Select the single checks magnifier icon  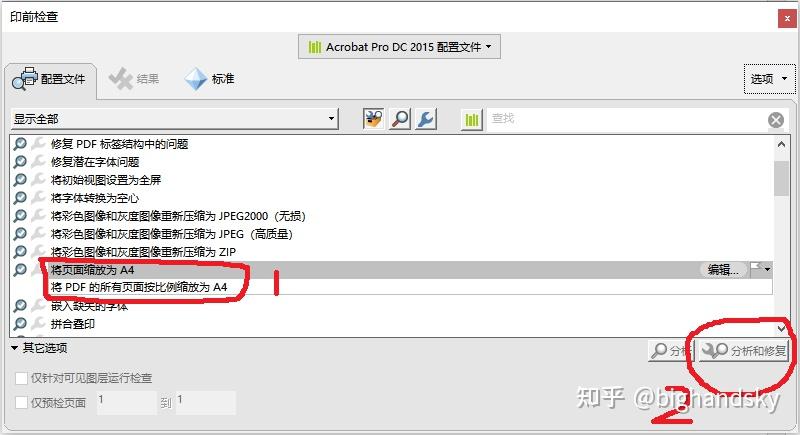(400, 119)
